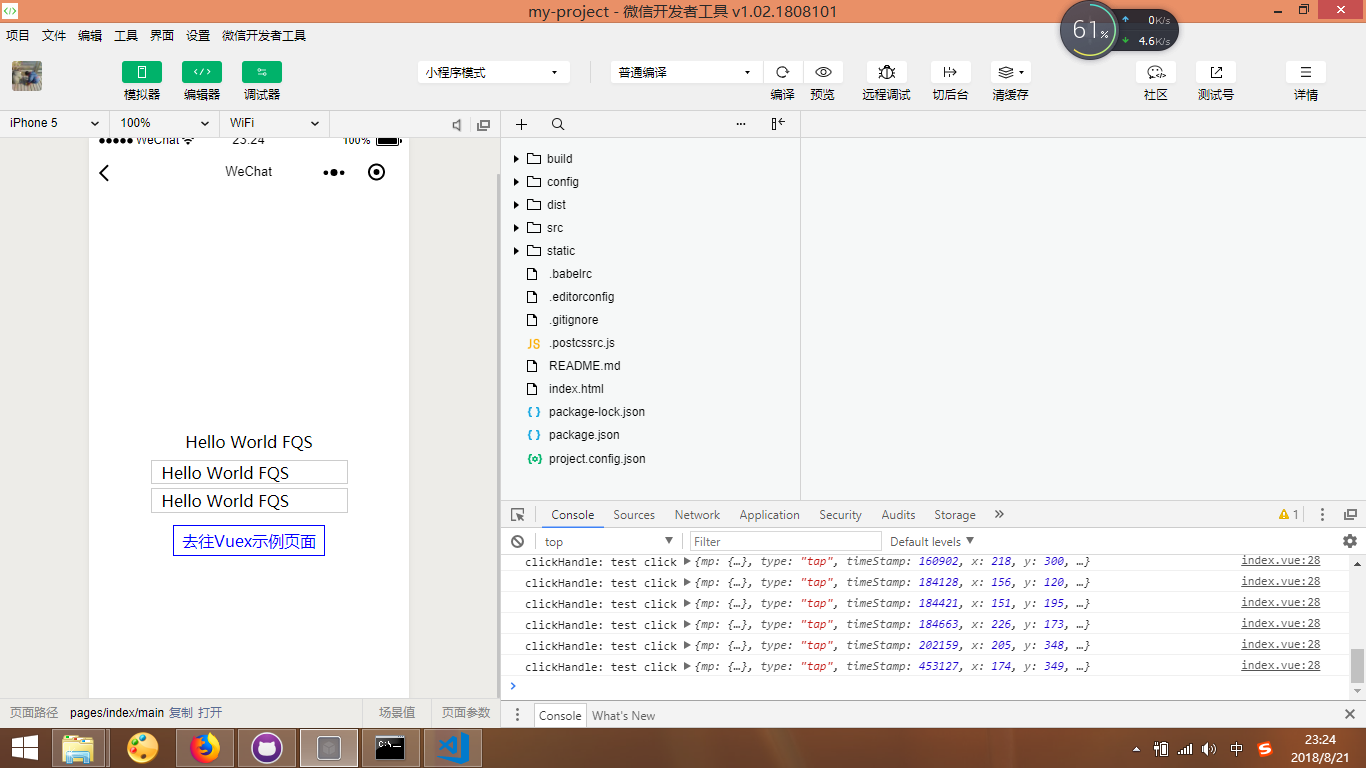Switch to the Application tab
1366x768 pixels.
coord(769,515)
